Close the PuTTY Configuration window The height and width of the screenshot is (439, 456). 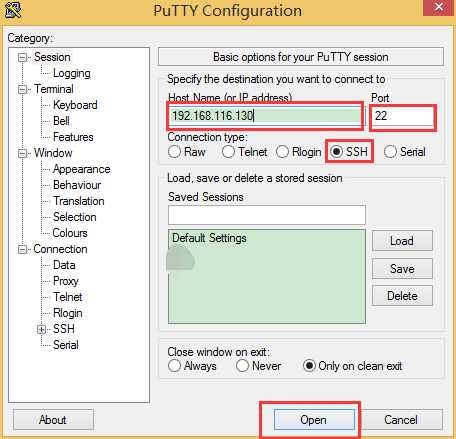pyautogui.click(x=439, y=7)
